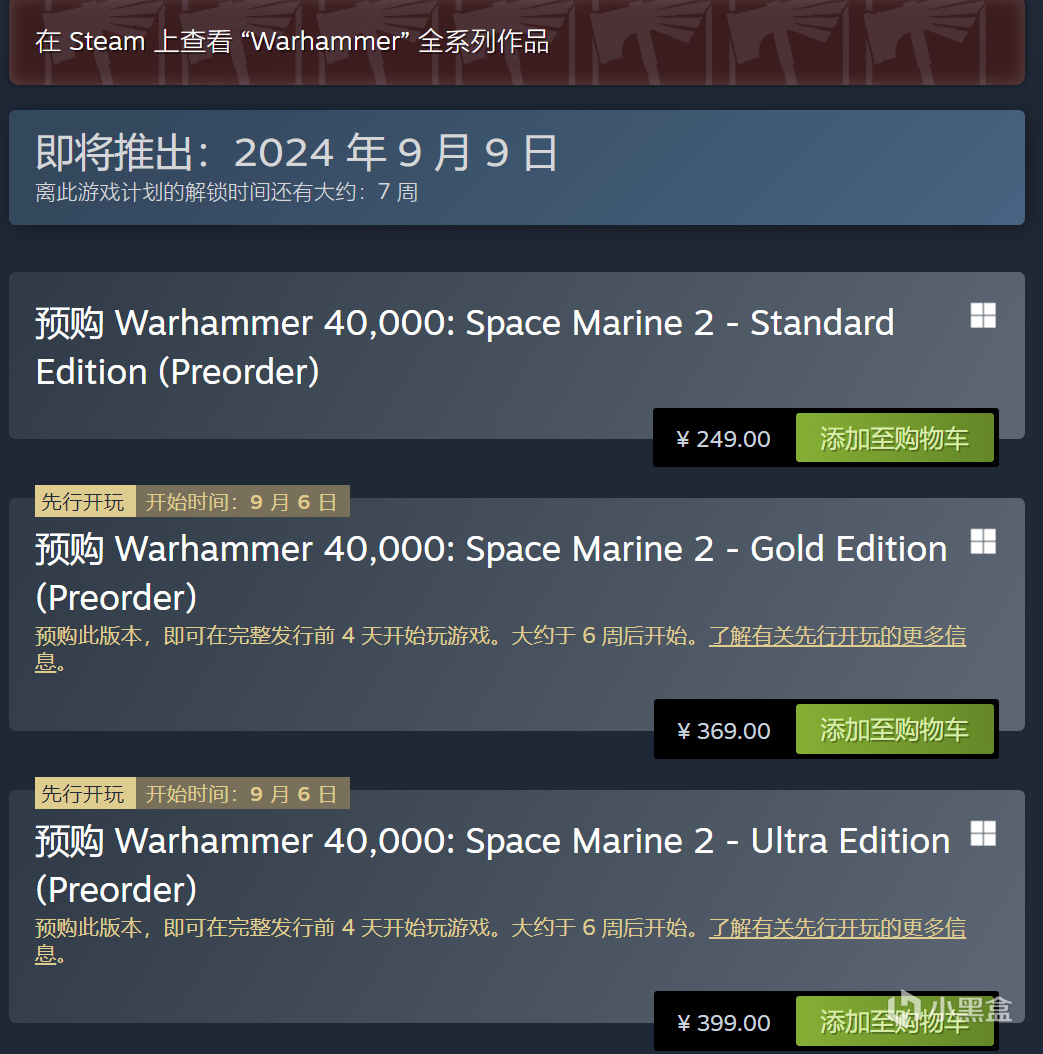Add Gold Edition to the cart
The height and width of the screenshot is (1054, 1043).
tap(894, 729)
